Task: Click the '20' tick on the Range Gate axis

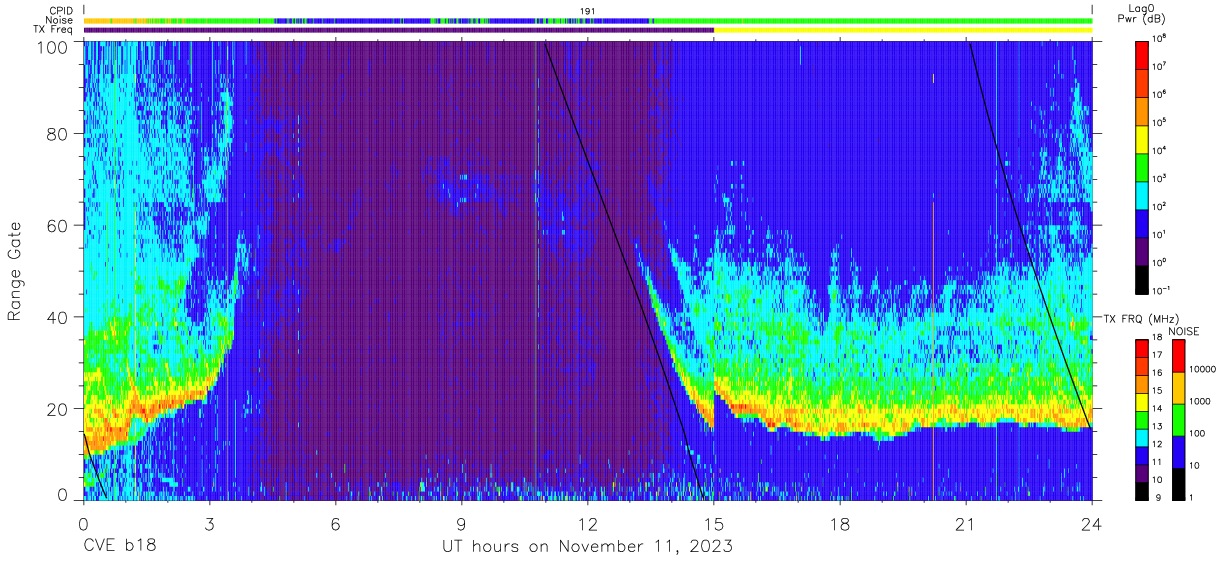Action: click(59, 409)
